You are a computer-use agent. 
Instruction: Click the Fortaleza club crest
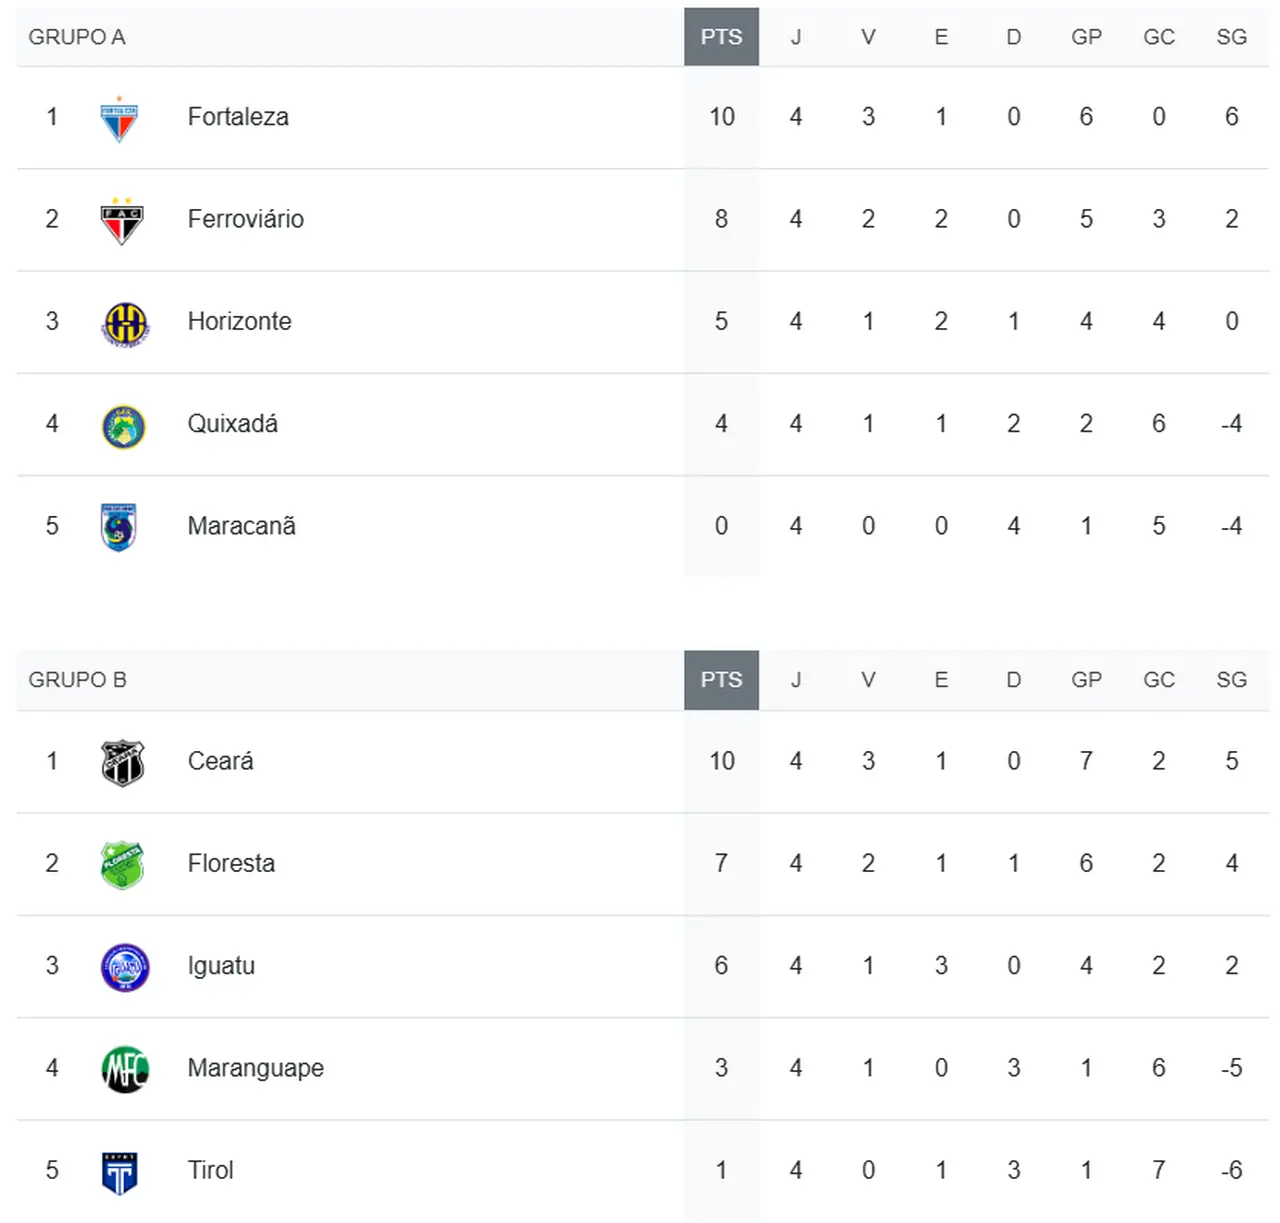pyautogui.click(x=120, y=119)
